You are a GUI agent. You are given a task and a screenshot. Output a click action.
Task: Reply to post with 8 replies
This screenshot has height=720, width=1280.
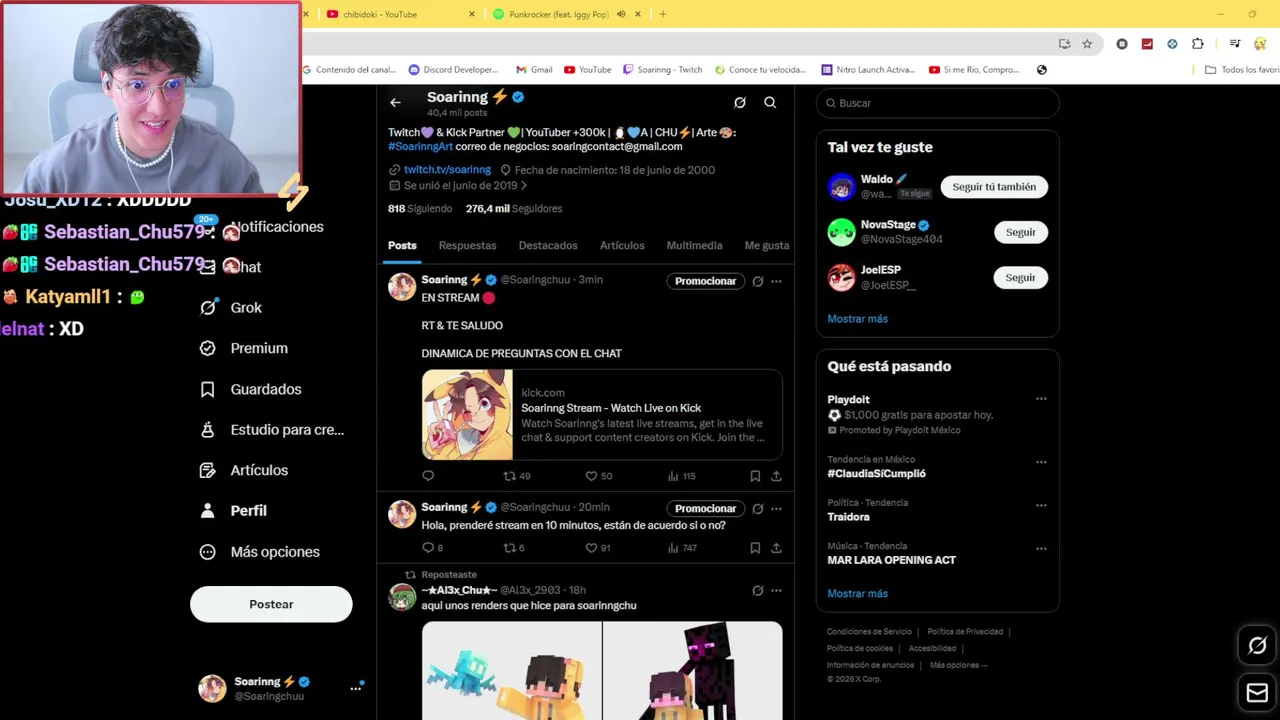(432, 547)
